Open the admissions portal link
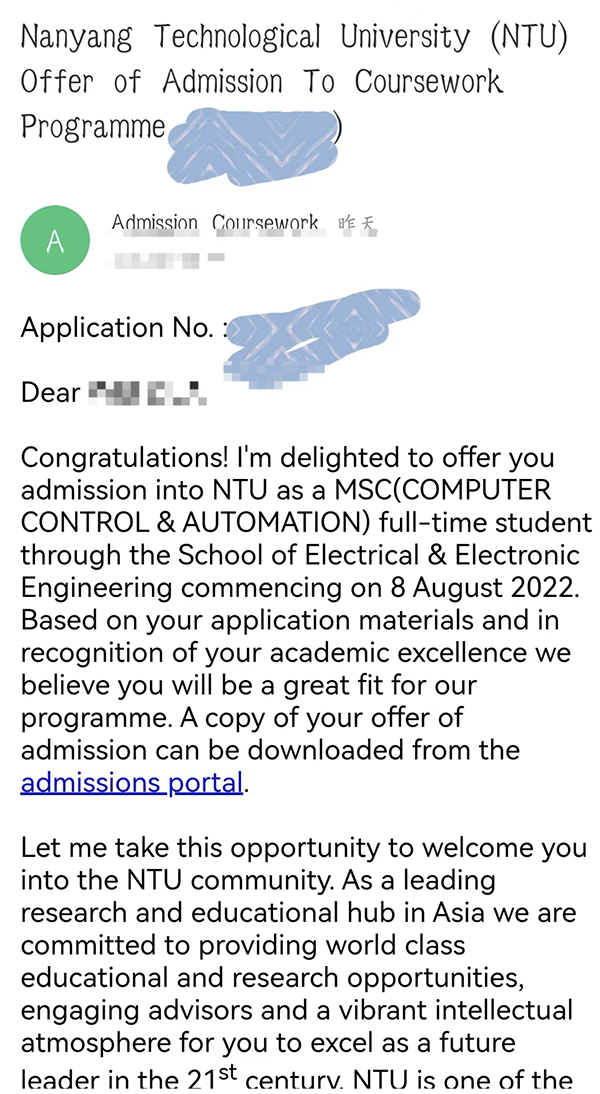Image resolution: width=600 pixels, height=1094 pixels. pos(132,781)
